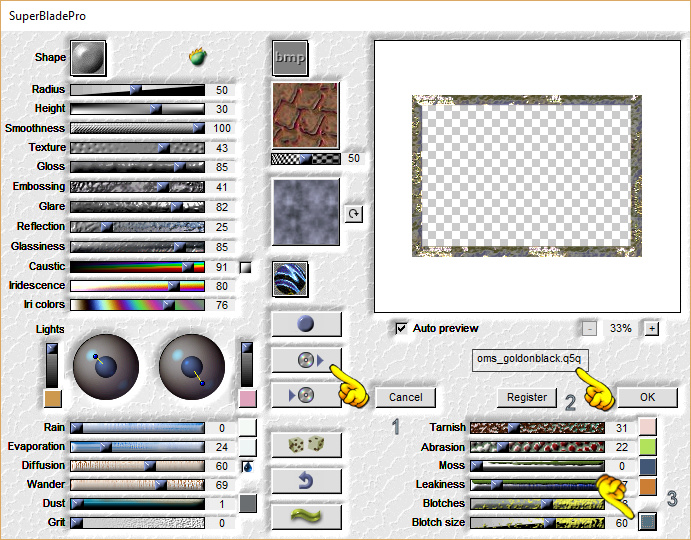Click the texture blend slider under thumbnail
Viewport: 691px width, 540px height.
click(306, 159)
